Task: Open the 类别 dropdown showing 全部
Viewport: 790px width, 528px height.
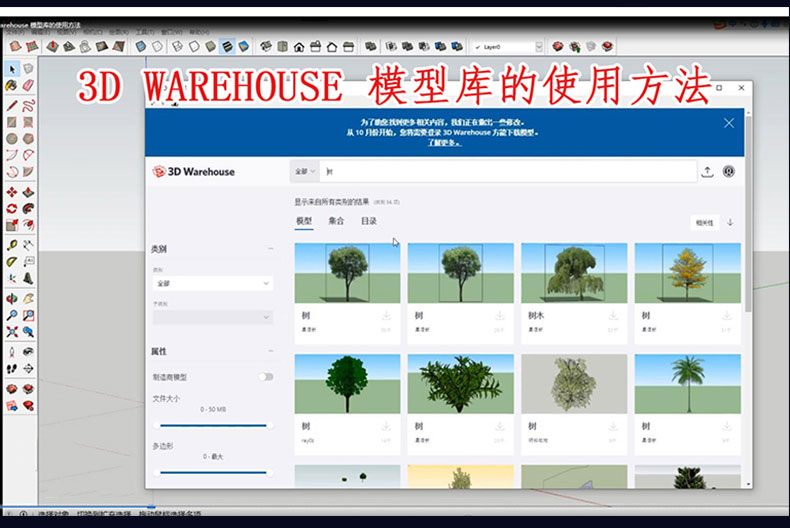Action: (212, 284)
